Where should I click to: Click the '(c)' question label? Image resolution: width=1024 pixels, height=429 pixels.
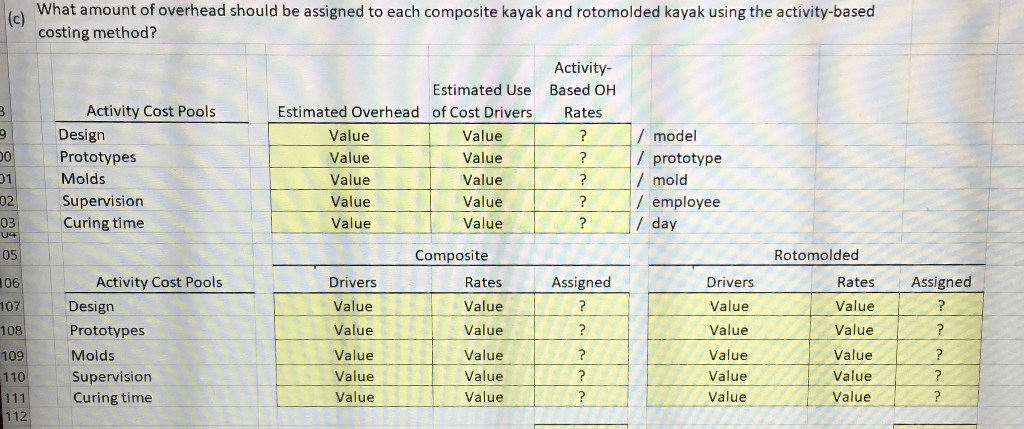pos(16,20)
